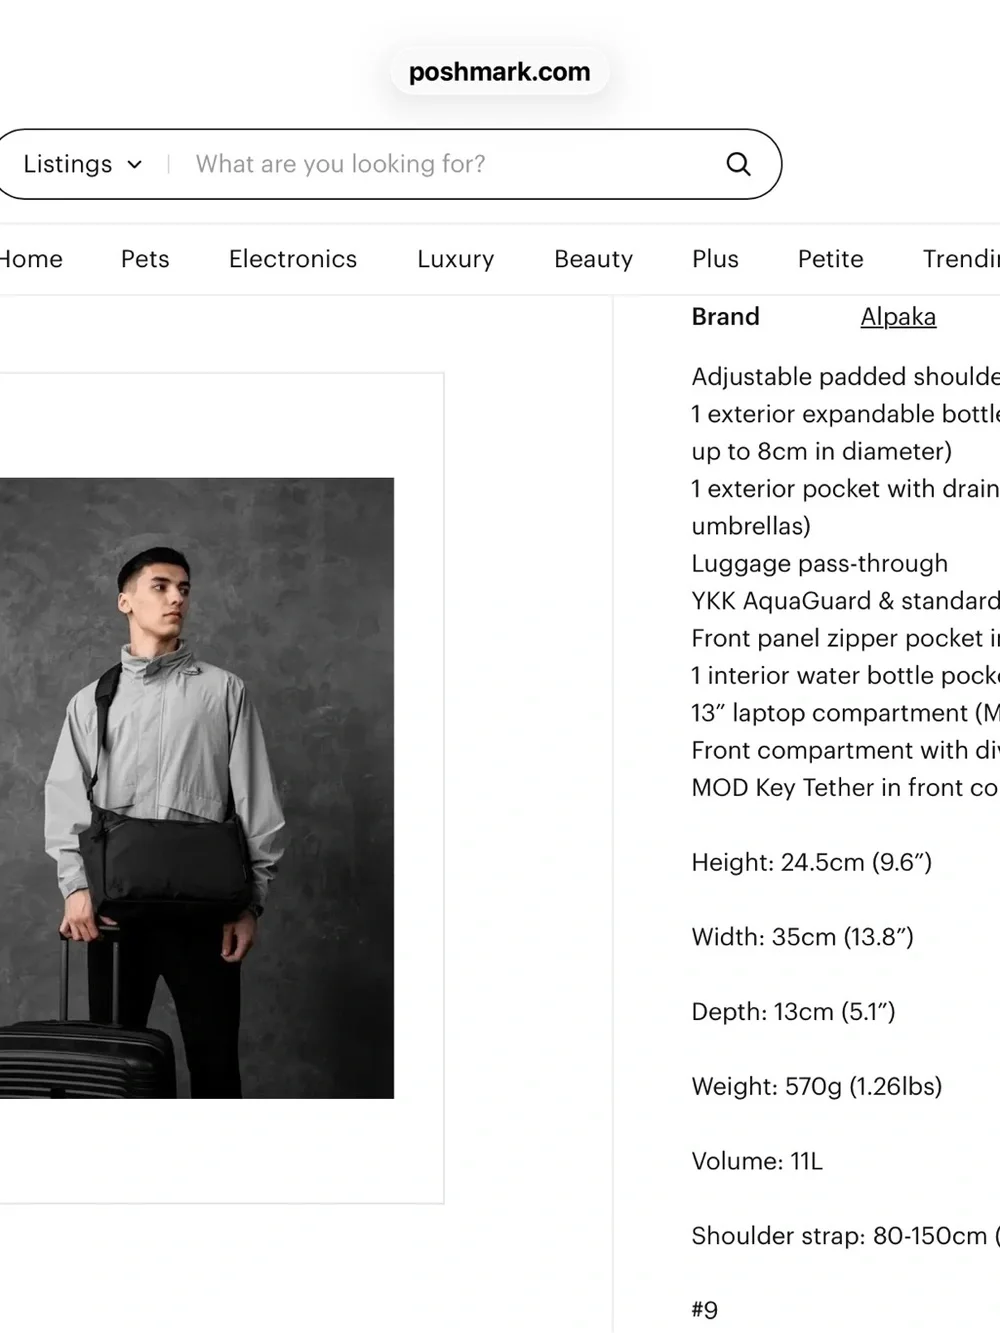This screenshot has height=1333, width=1000.
Task: Select the Luxury menu item
Action: coord(456,259)
